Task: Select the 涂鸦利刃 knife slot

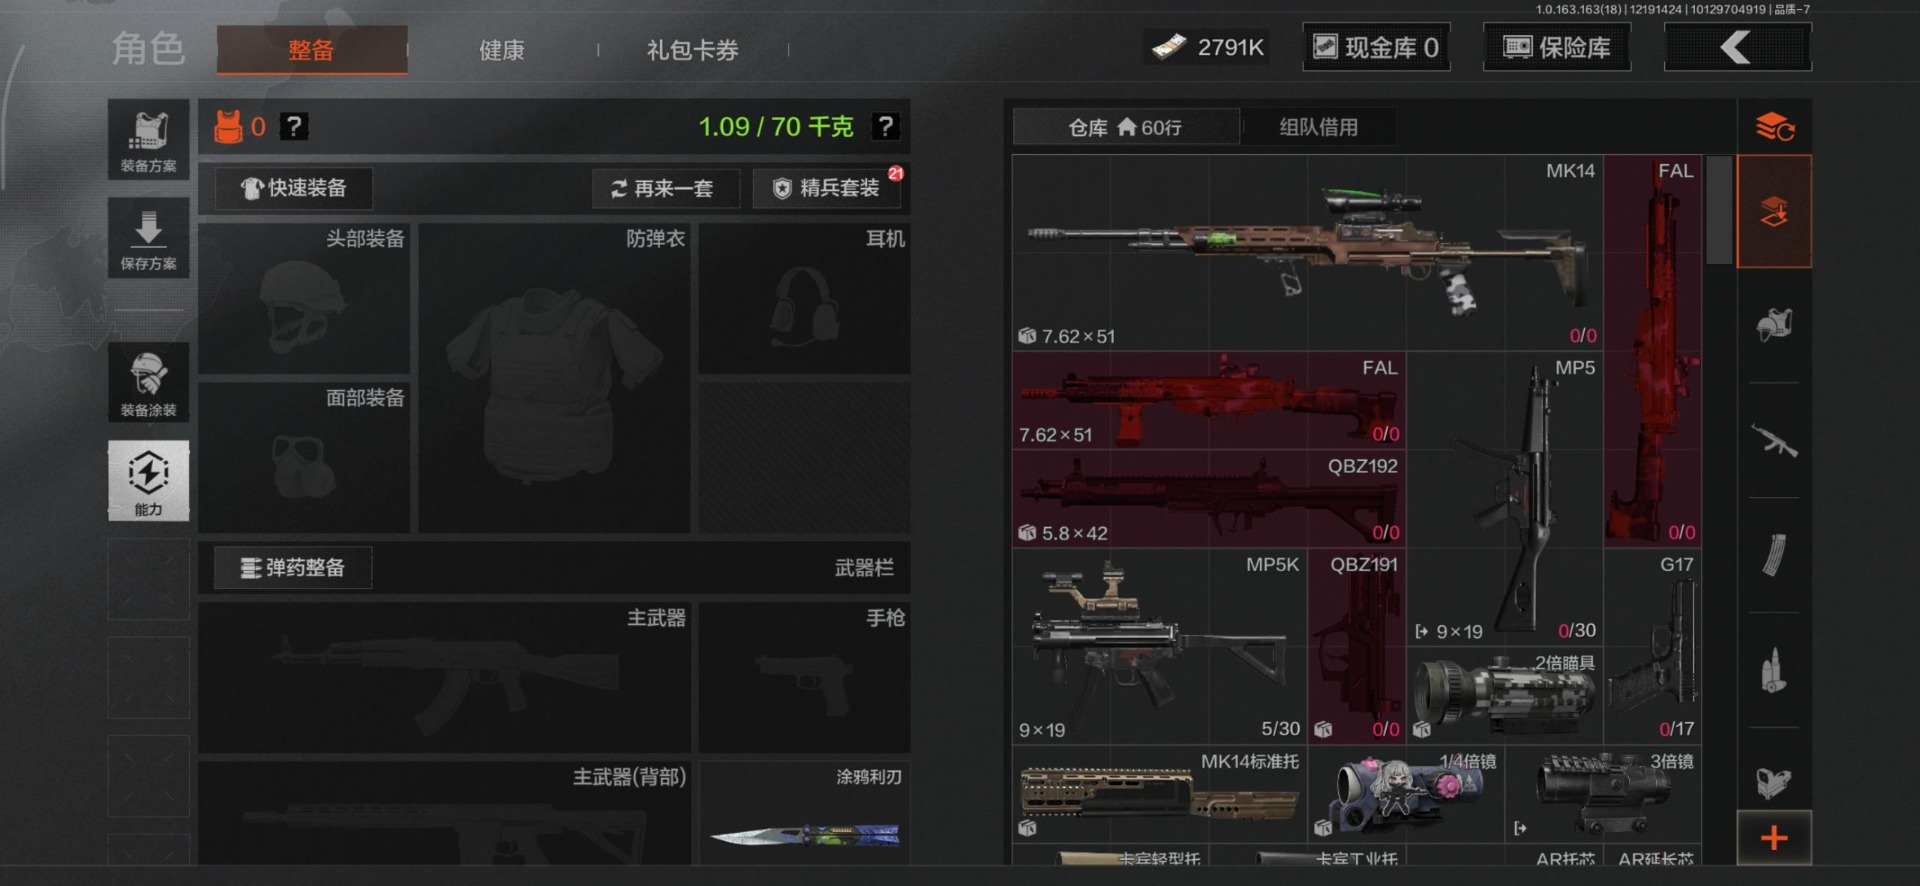Action: [804, 812]
